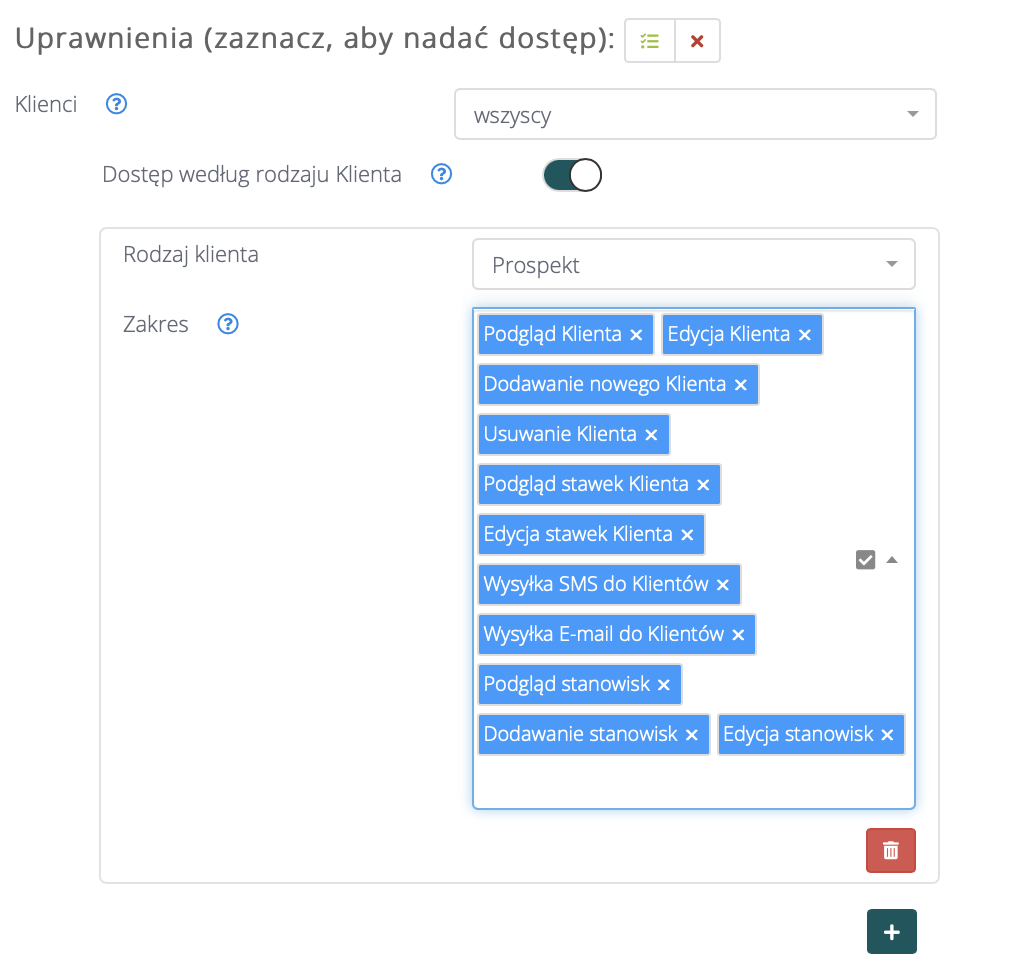
Task: Open the Klienci dropdown showing wszyscy
Action: click(695, 114)
